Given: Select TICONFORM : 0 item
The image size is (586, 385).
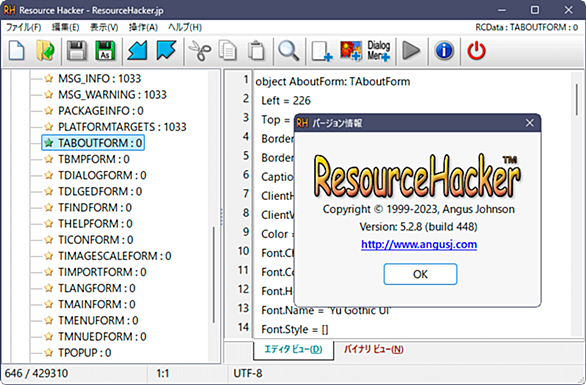Looking at the screenshot, I should click(96, 240).
